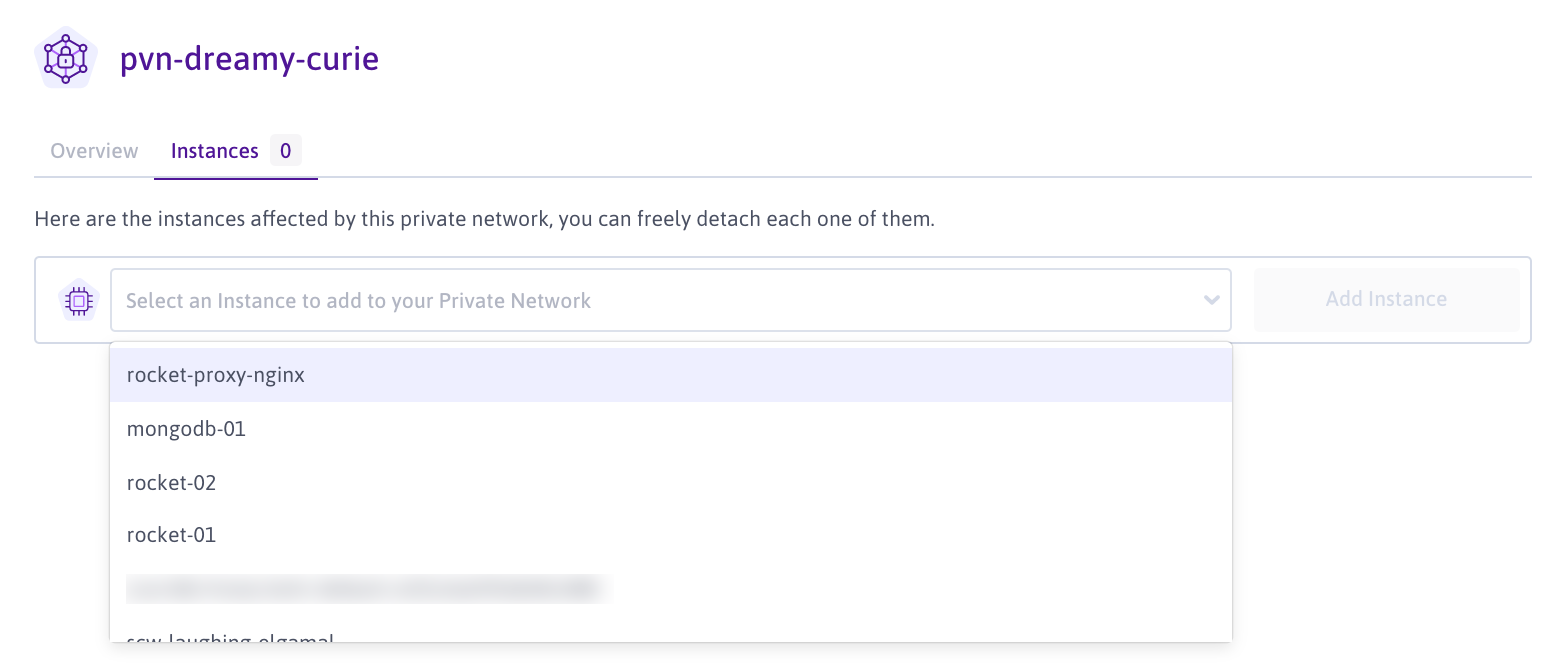Expand the instance selector chevron arrow
This screenshot has height=672, width=1562.
[1211, 300]
